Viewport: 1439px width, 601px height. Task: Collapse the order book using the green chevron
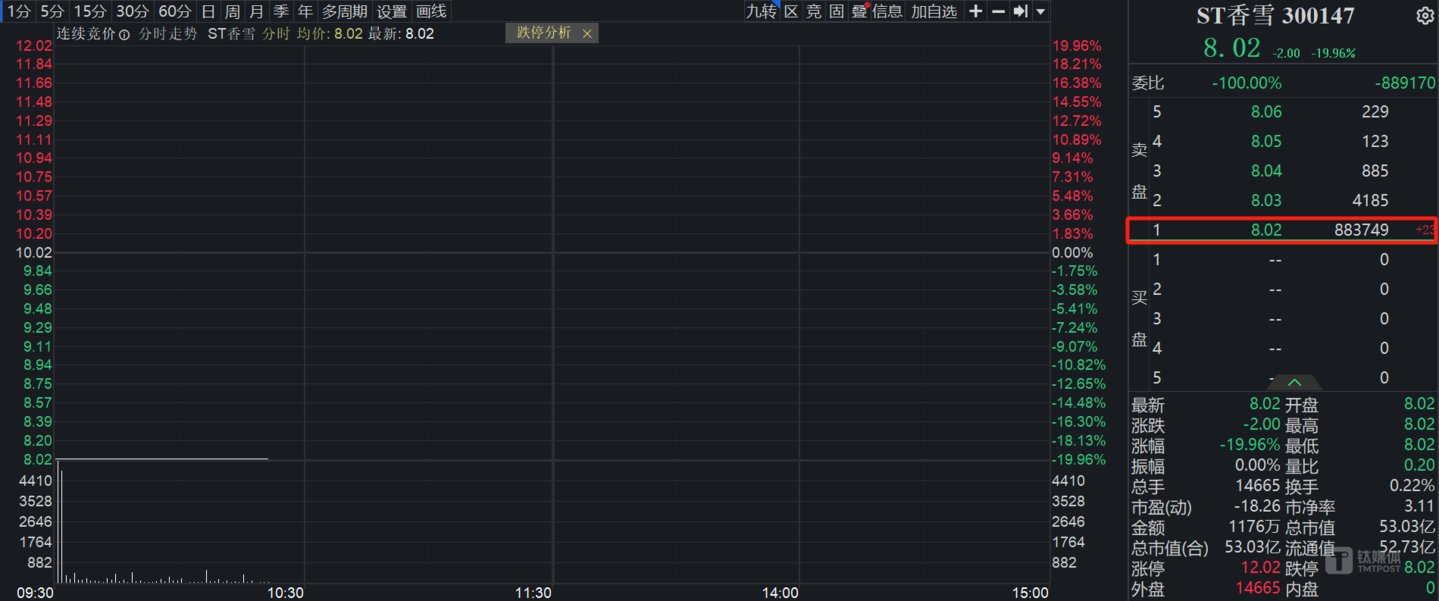pos(1294,382)
